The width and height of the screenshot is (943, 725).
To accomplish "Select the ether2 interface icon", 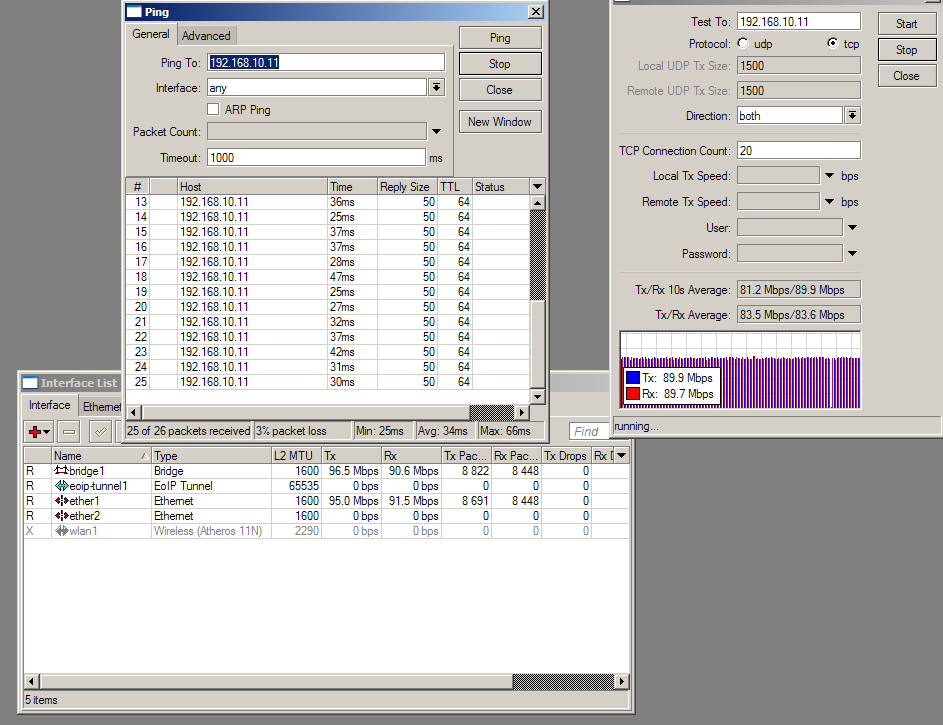I will point(61,516).
